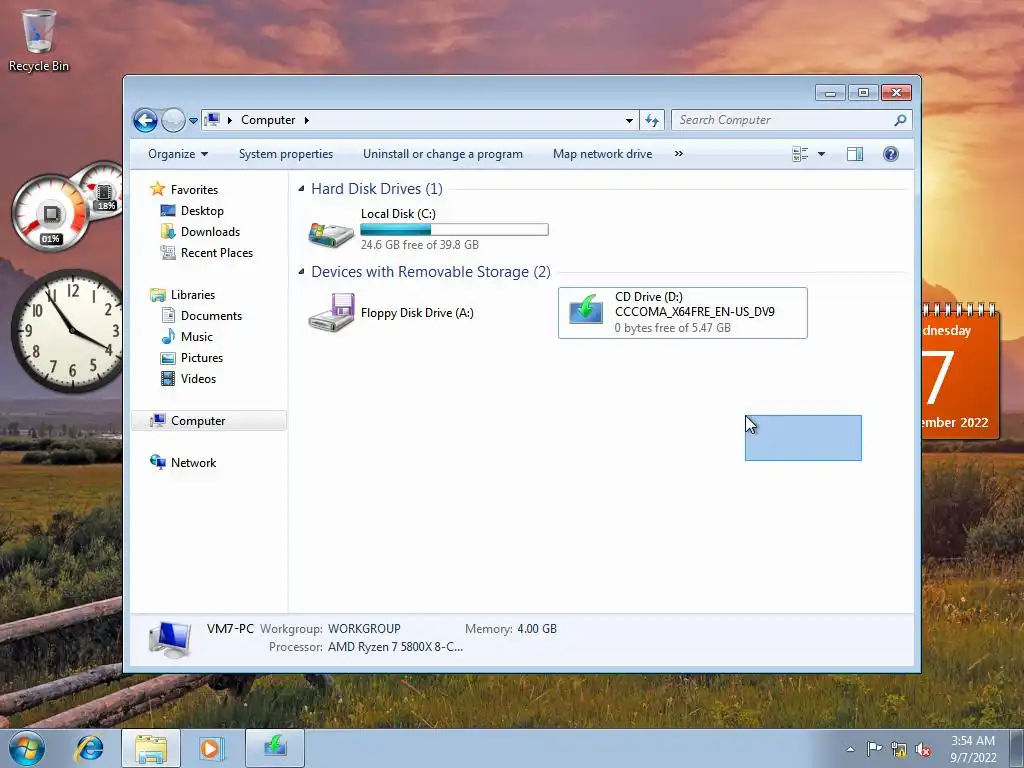Launch Internet Explorer from taskbar

[89, 748]
